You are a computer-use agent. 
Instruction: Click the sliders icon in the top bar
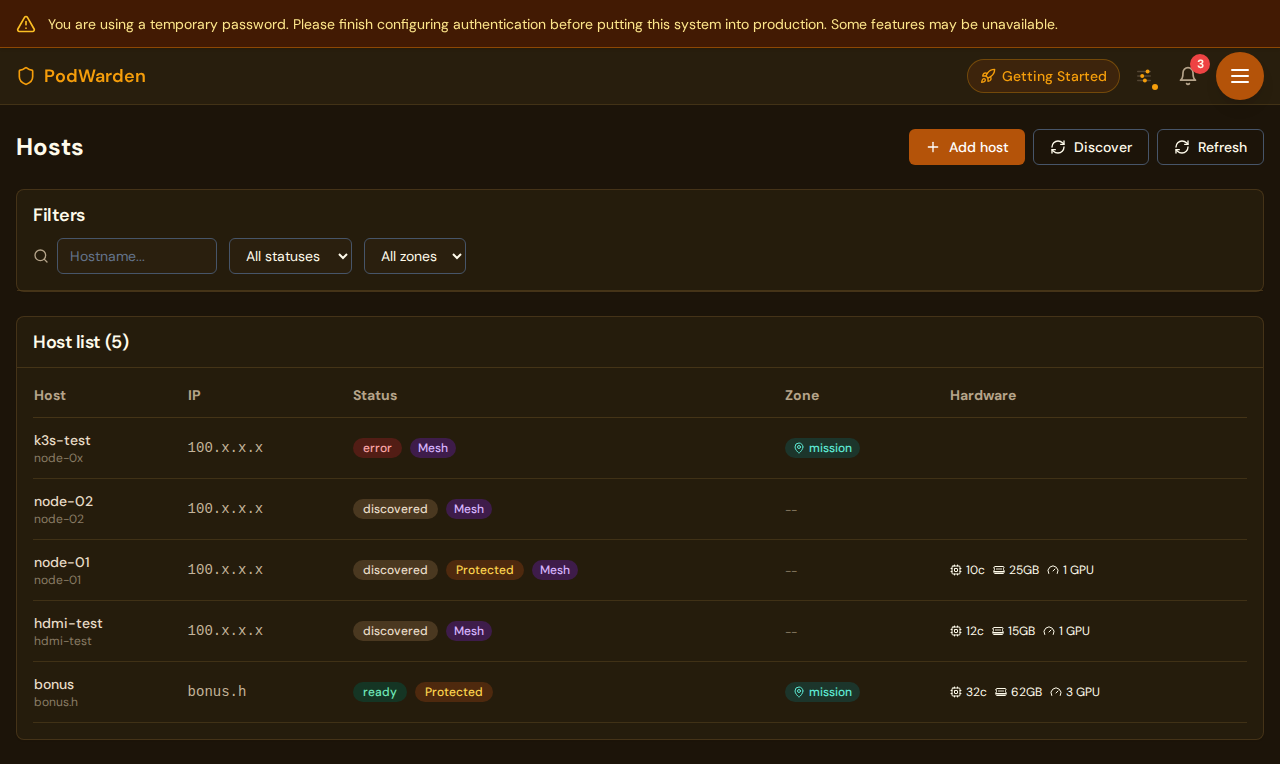(1146, 75)
